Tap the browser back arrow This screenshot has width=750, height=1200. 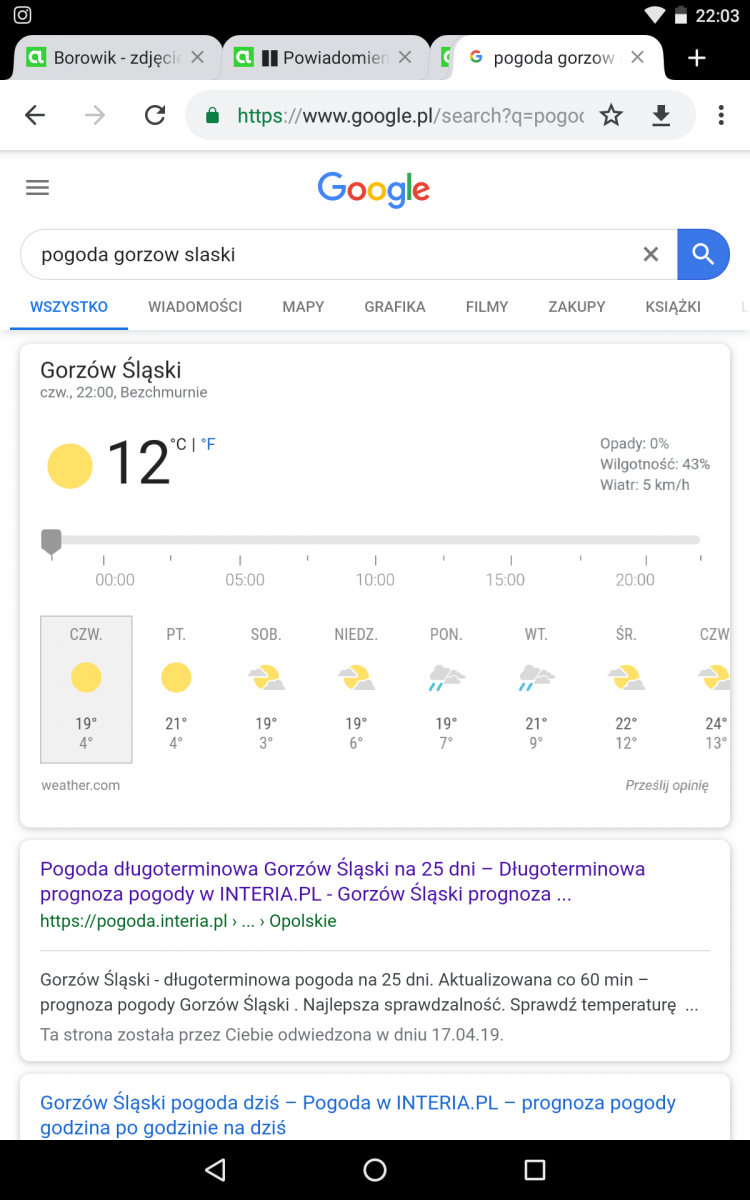(35, 116)
